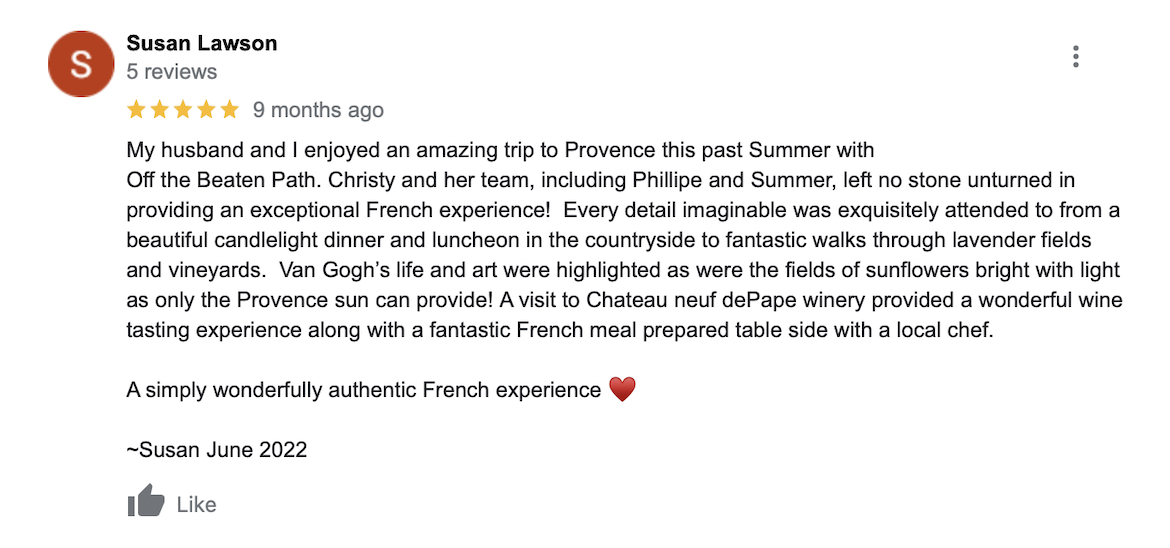Open Susan Lawson's profile name link
Screen dimensions: 1170x548
(x=201, y=43)
